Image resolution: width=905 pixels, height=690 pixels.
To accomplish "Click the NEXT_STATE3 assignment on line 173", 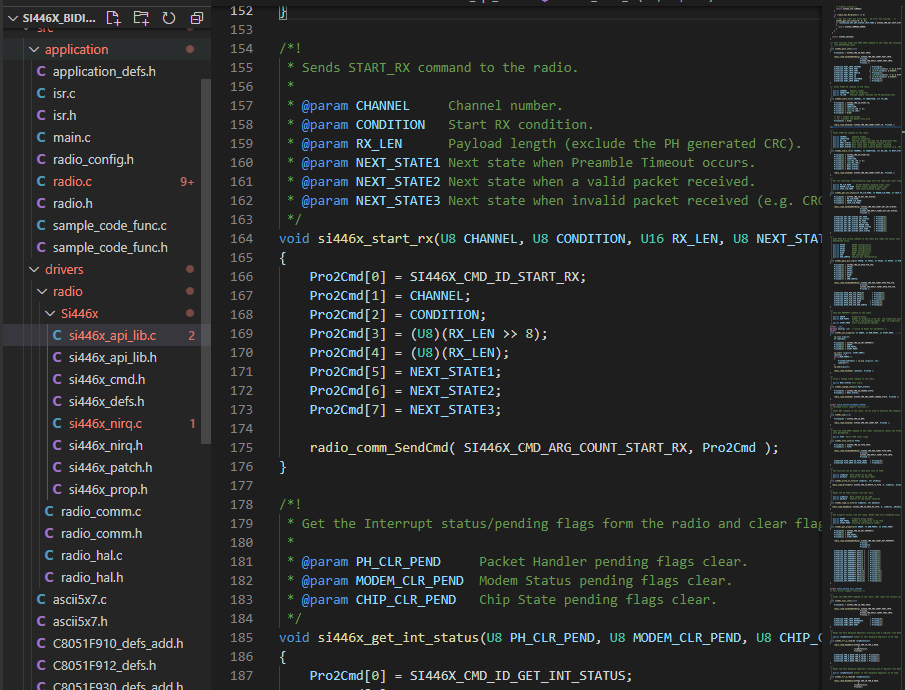I will 405,410.
